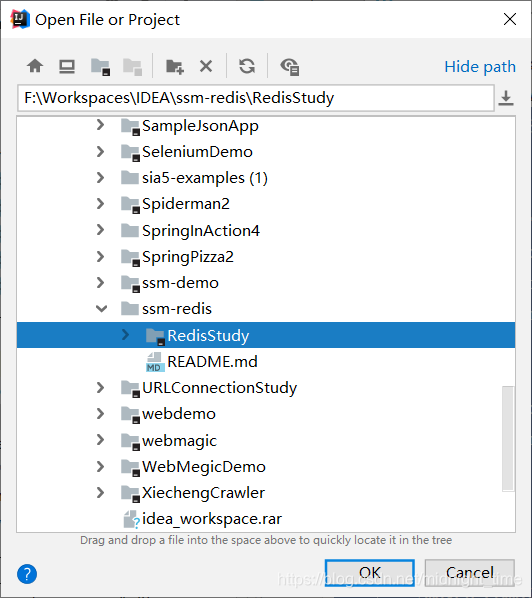Screen dimensions: 532x598
Task: Click the ssm-demo folder icon
Action: 130,284
